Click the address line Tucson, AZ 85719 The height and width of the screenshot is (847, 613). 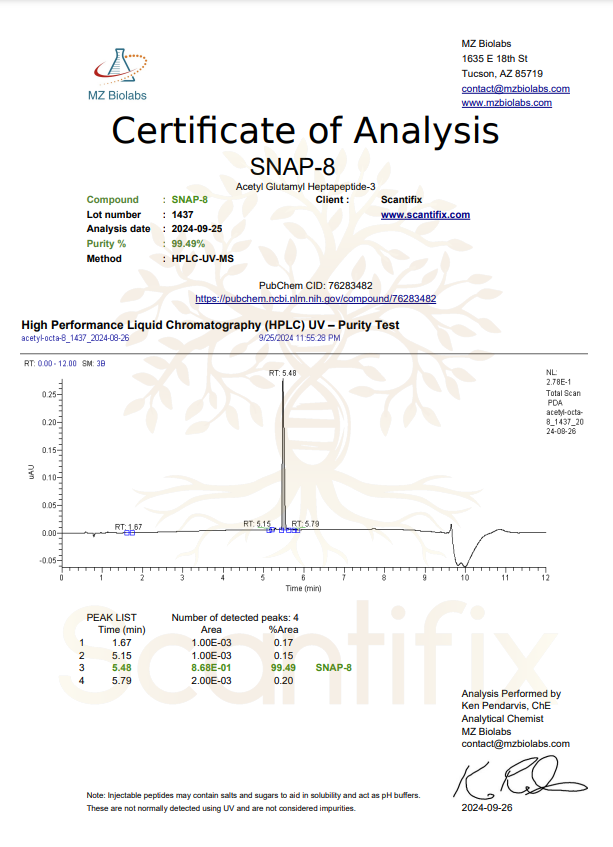502,73
